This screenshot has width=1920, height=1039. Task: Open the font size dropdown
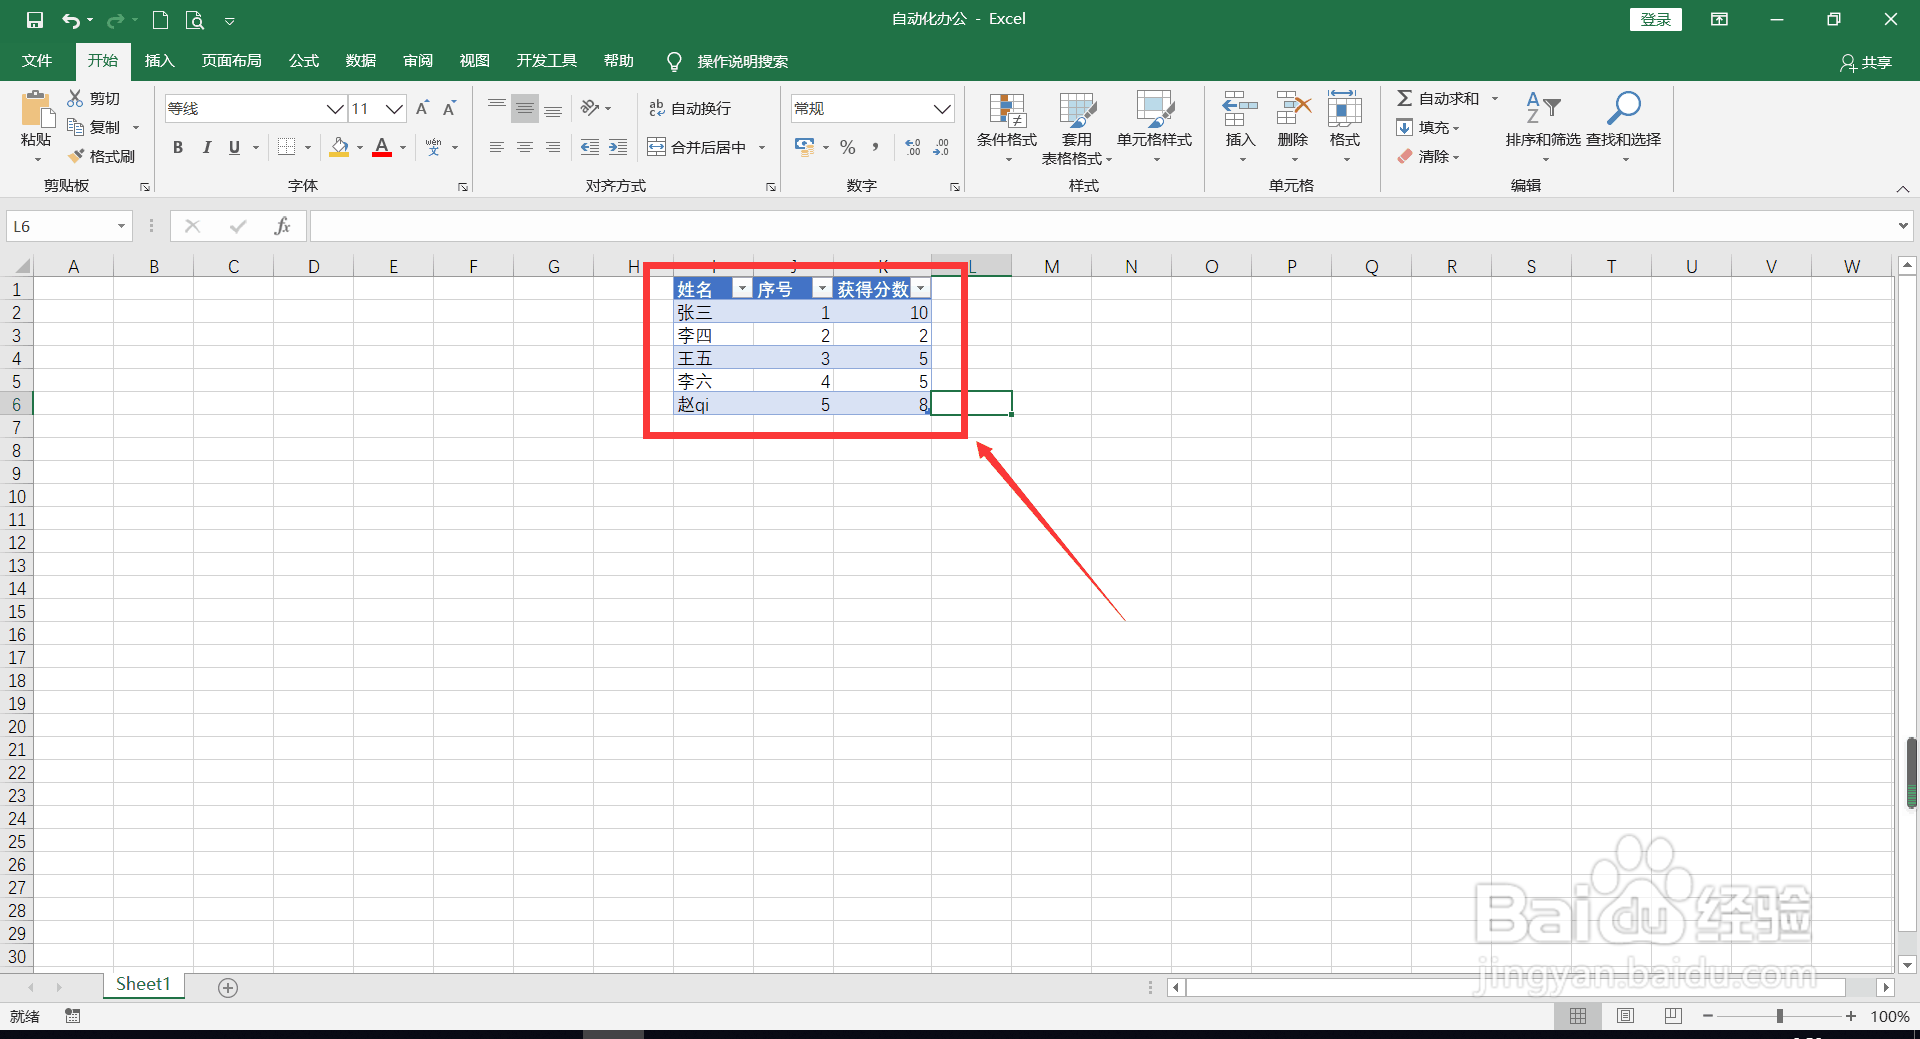[395, 108]
